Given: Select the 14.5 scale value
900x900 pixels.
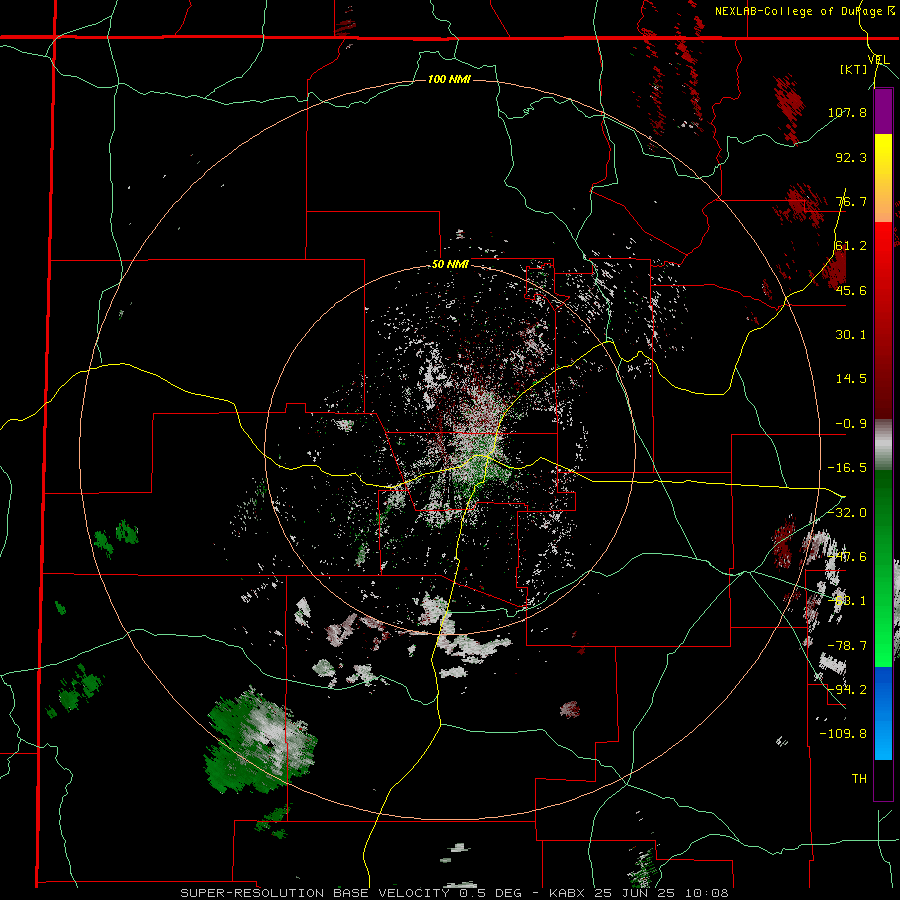Looking at the screenshot, I should coord(851,379).
